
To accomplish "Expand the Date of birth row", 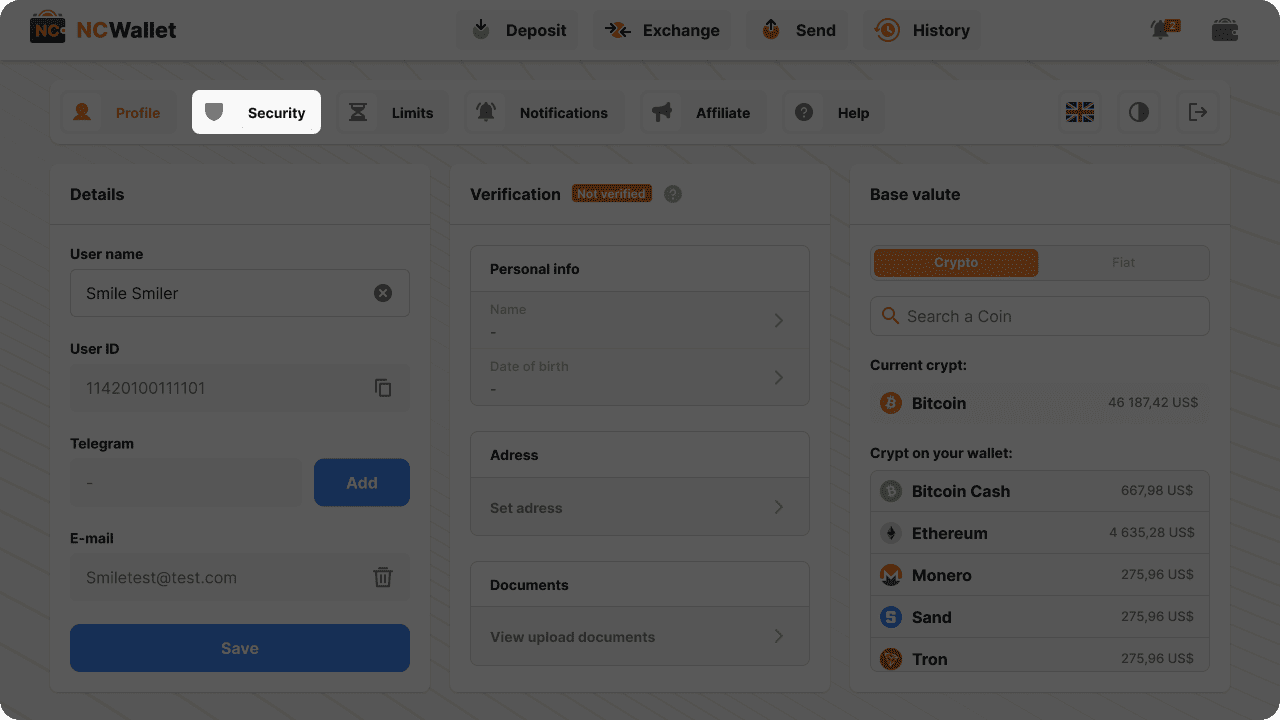I will coord(640,377).
